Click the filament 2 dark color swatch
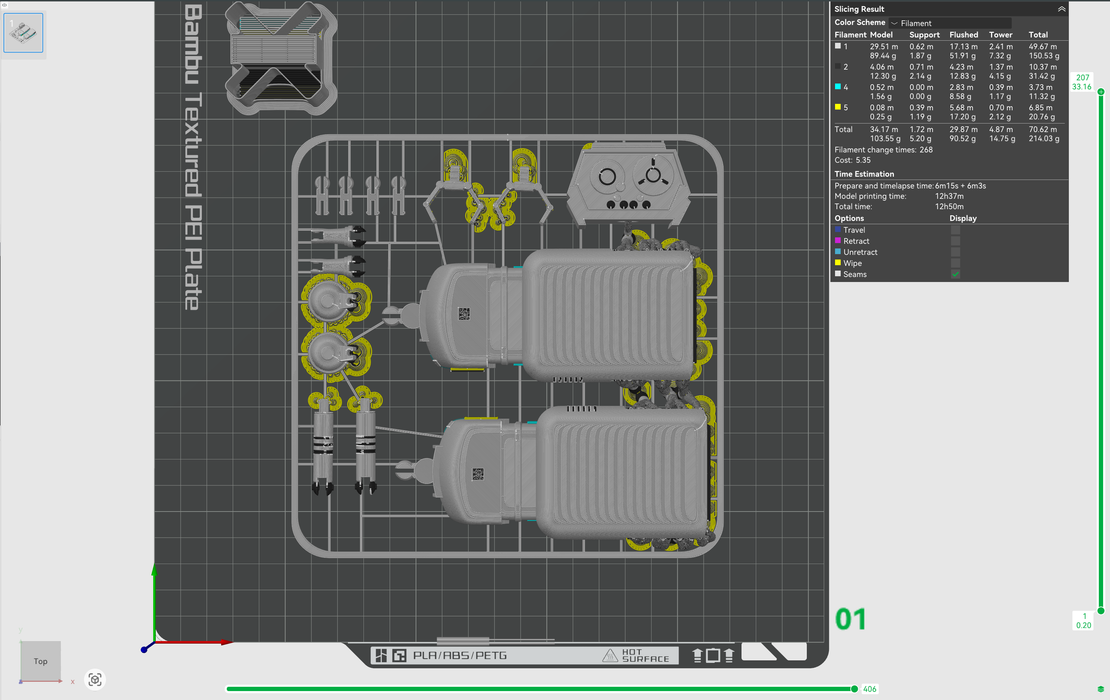The image size is (1110, 700). tap(839, 67)
